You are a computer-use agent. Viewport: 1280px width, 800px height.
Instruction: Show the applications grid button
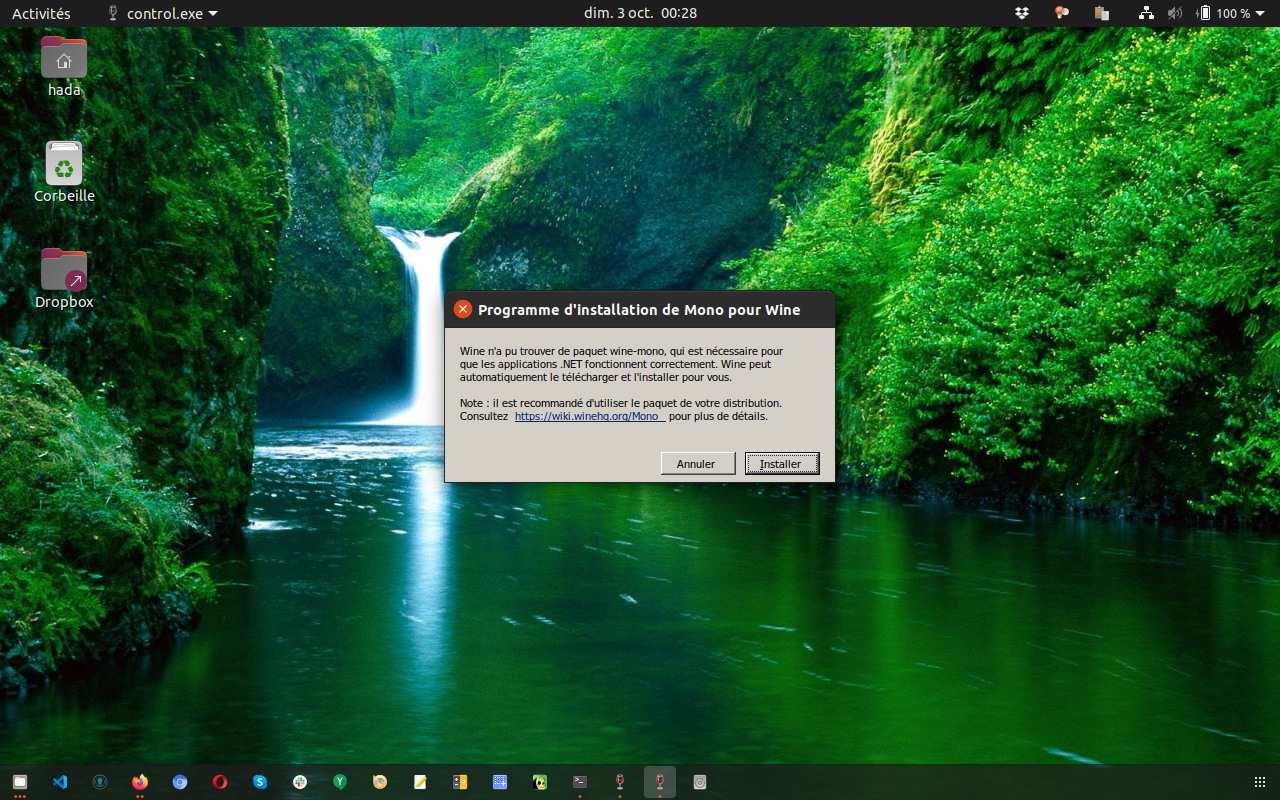[1259, 782]
